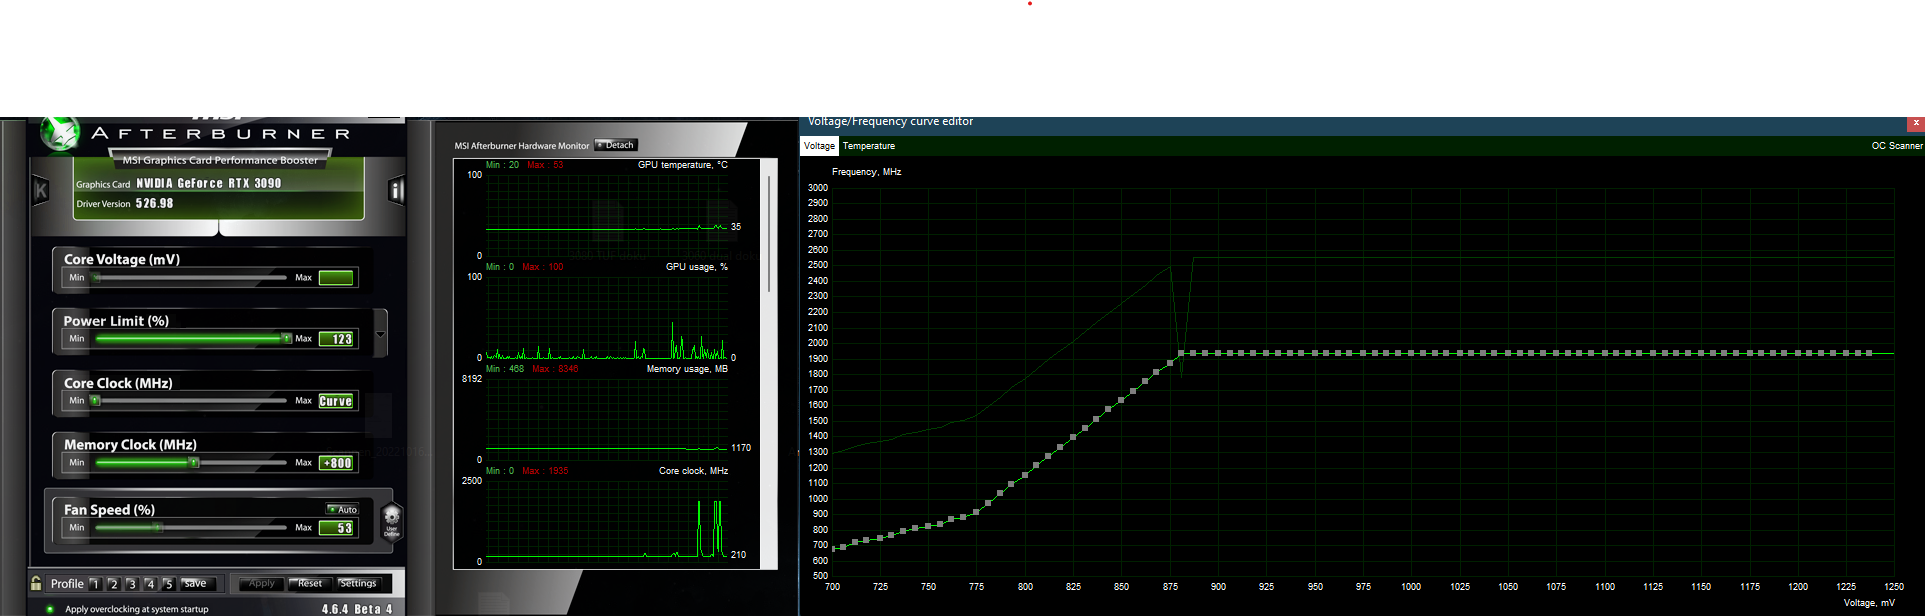Image resolution: width=1925 pixels, height=616 pixels.
Task: Click the Core Voltage (mV) label
Action: click(x=122, y=259)
